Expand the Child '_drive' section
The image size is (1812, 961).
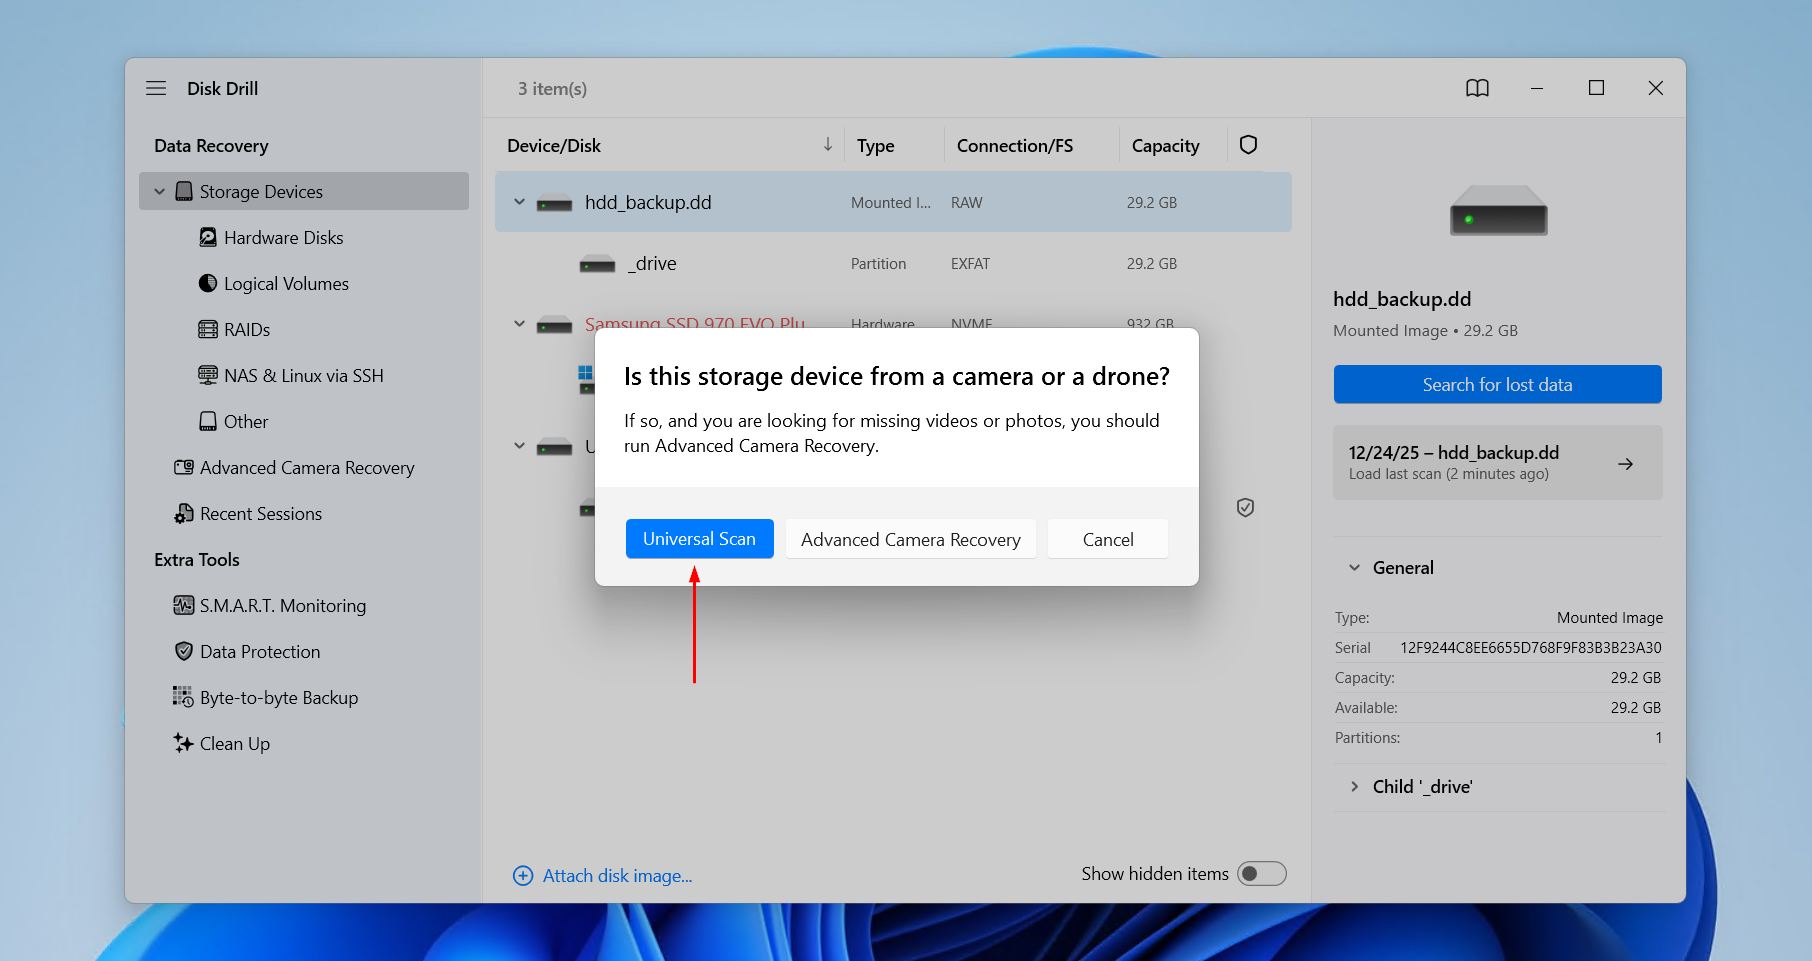pos(1354,787)
